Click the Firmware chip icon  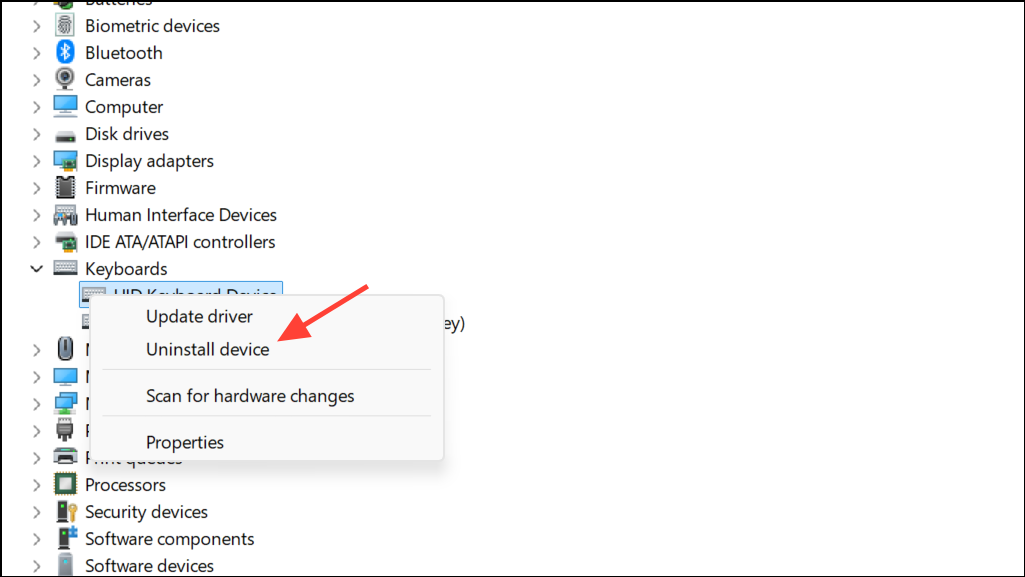tap(65, 188)
